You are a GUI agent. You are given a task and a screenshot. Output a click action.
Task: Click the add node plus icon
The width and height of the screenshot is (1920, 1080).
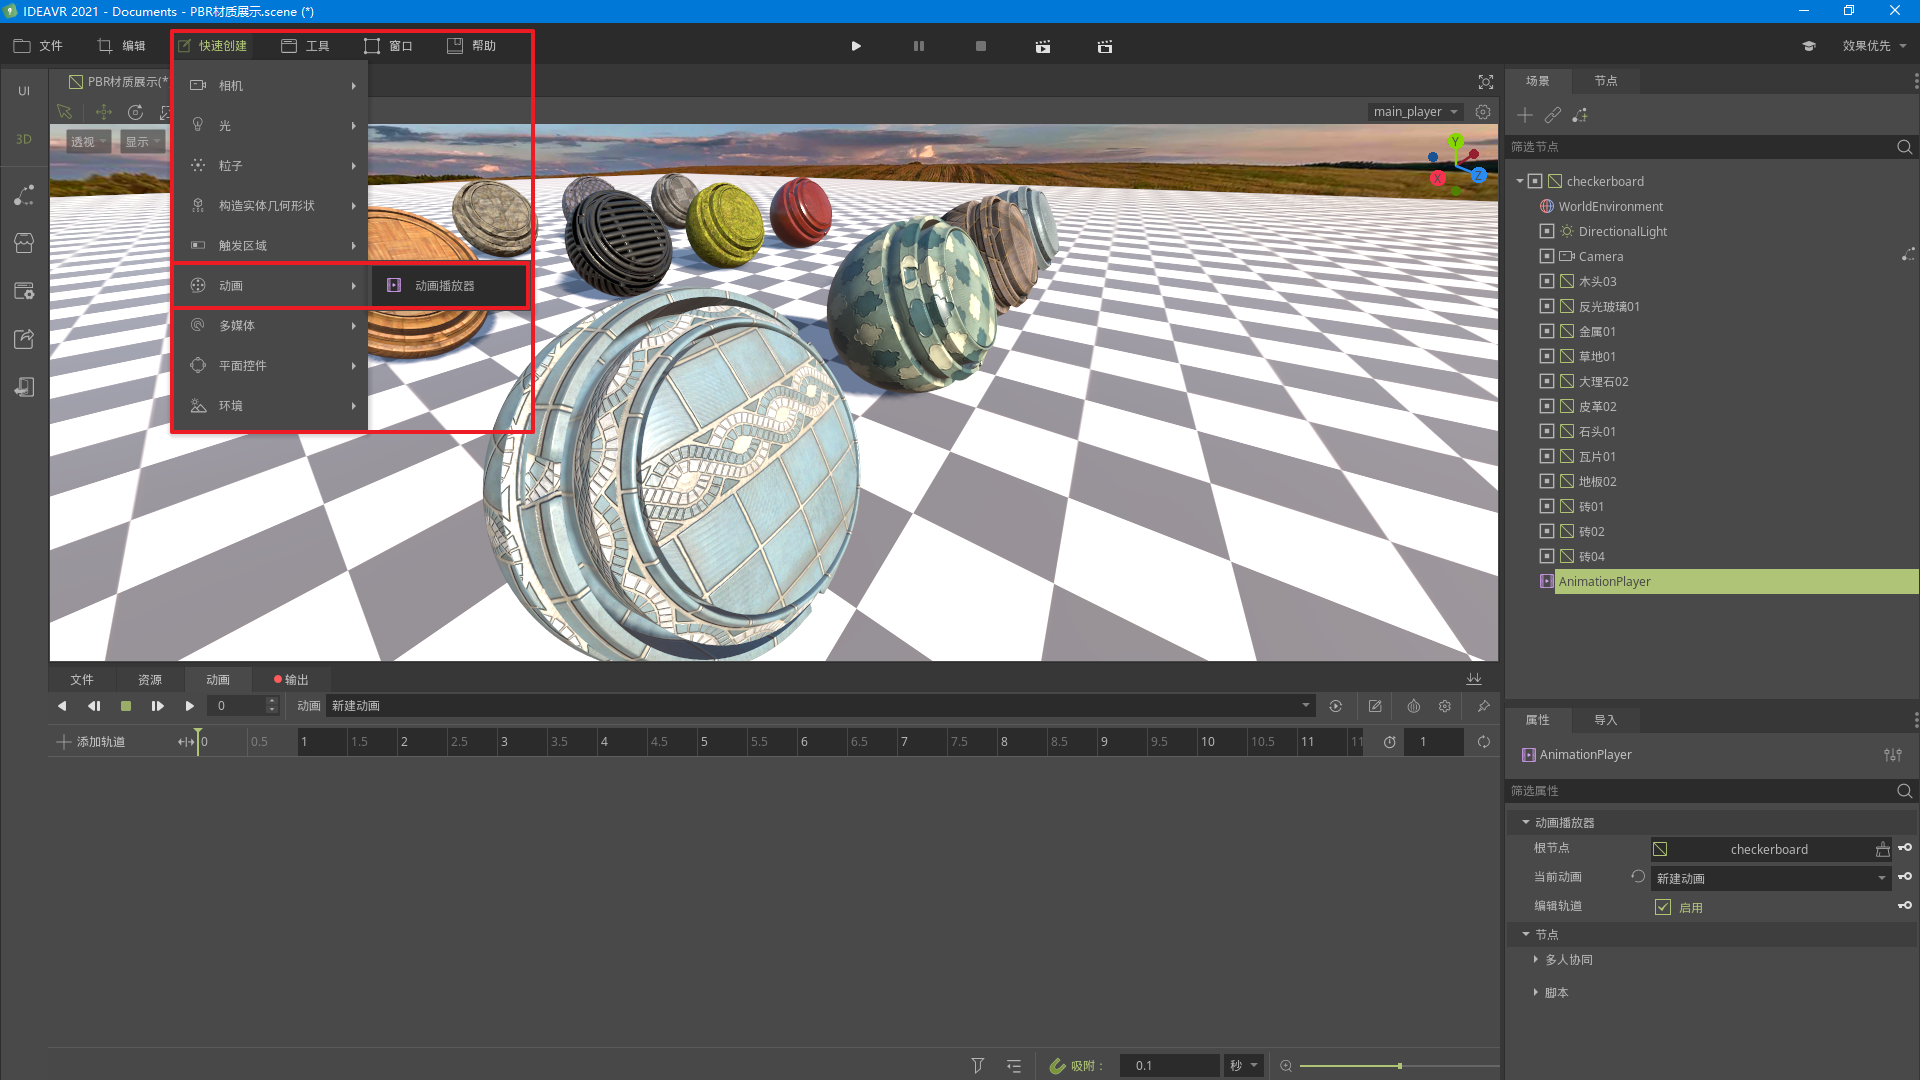(1524, 115)
